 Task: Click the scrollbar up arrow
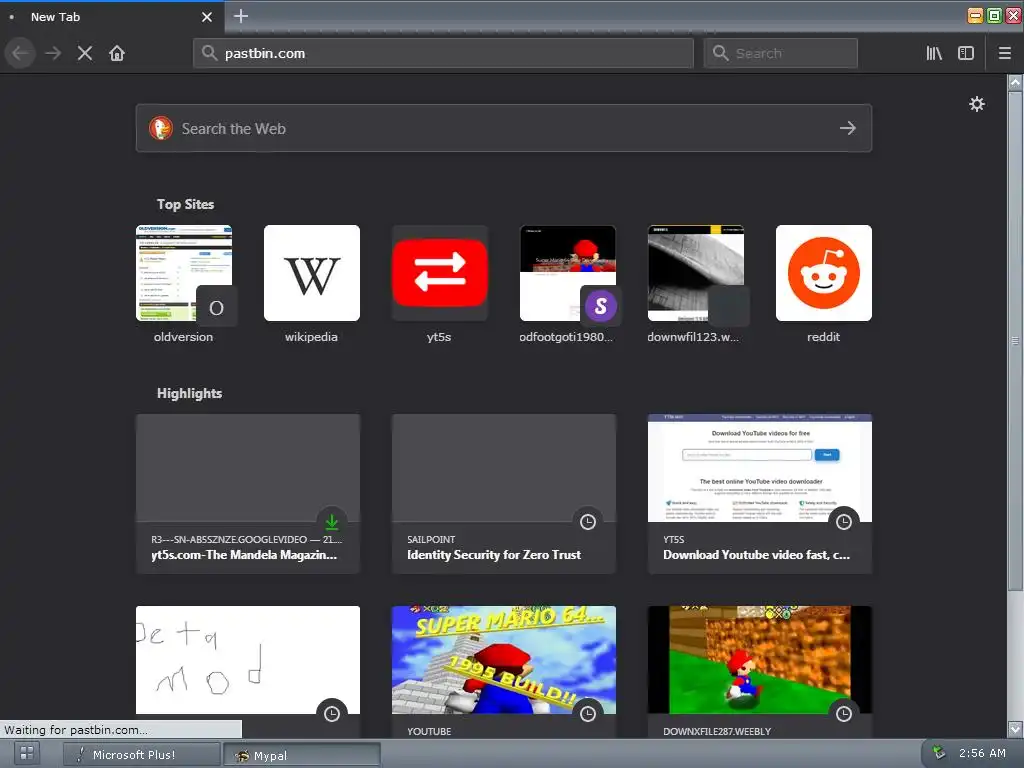1015,82
